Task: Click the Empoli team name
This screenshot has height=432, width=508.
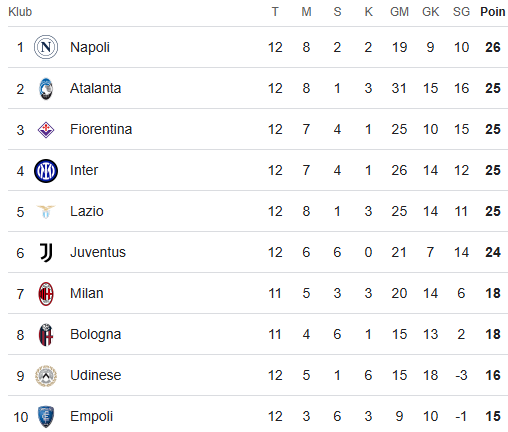Action: pos(91,416)
